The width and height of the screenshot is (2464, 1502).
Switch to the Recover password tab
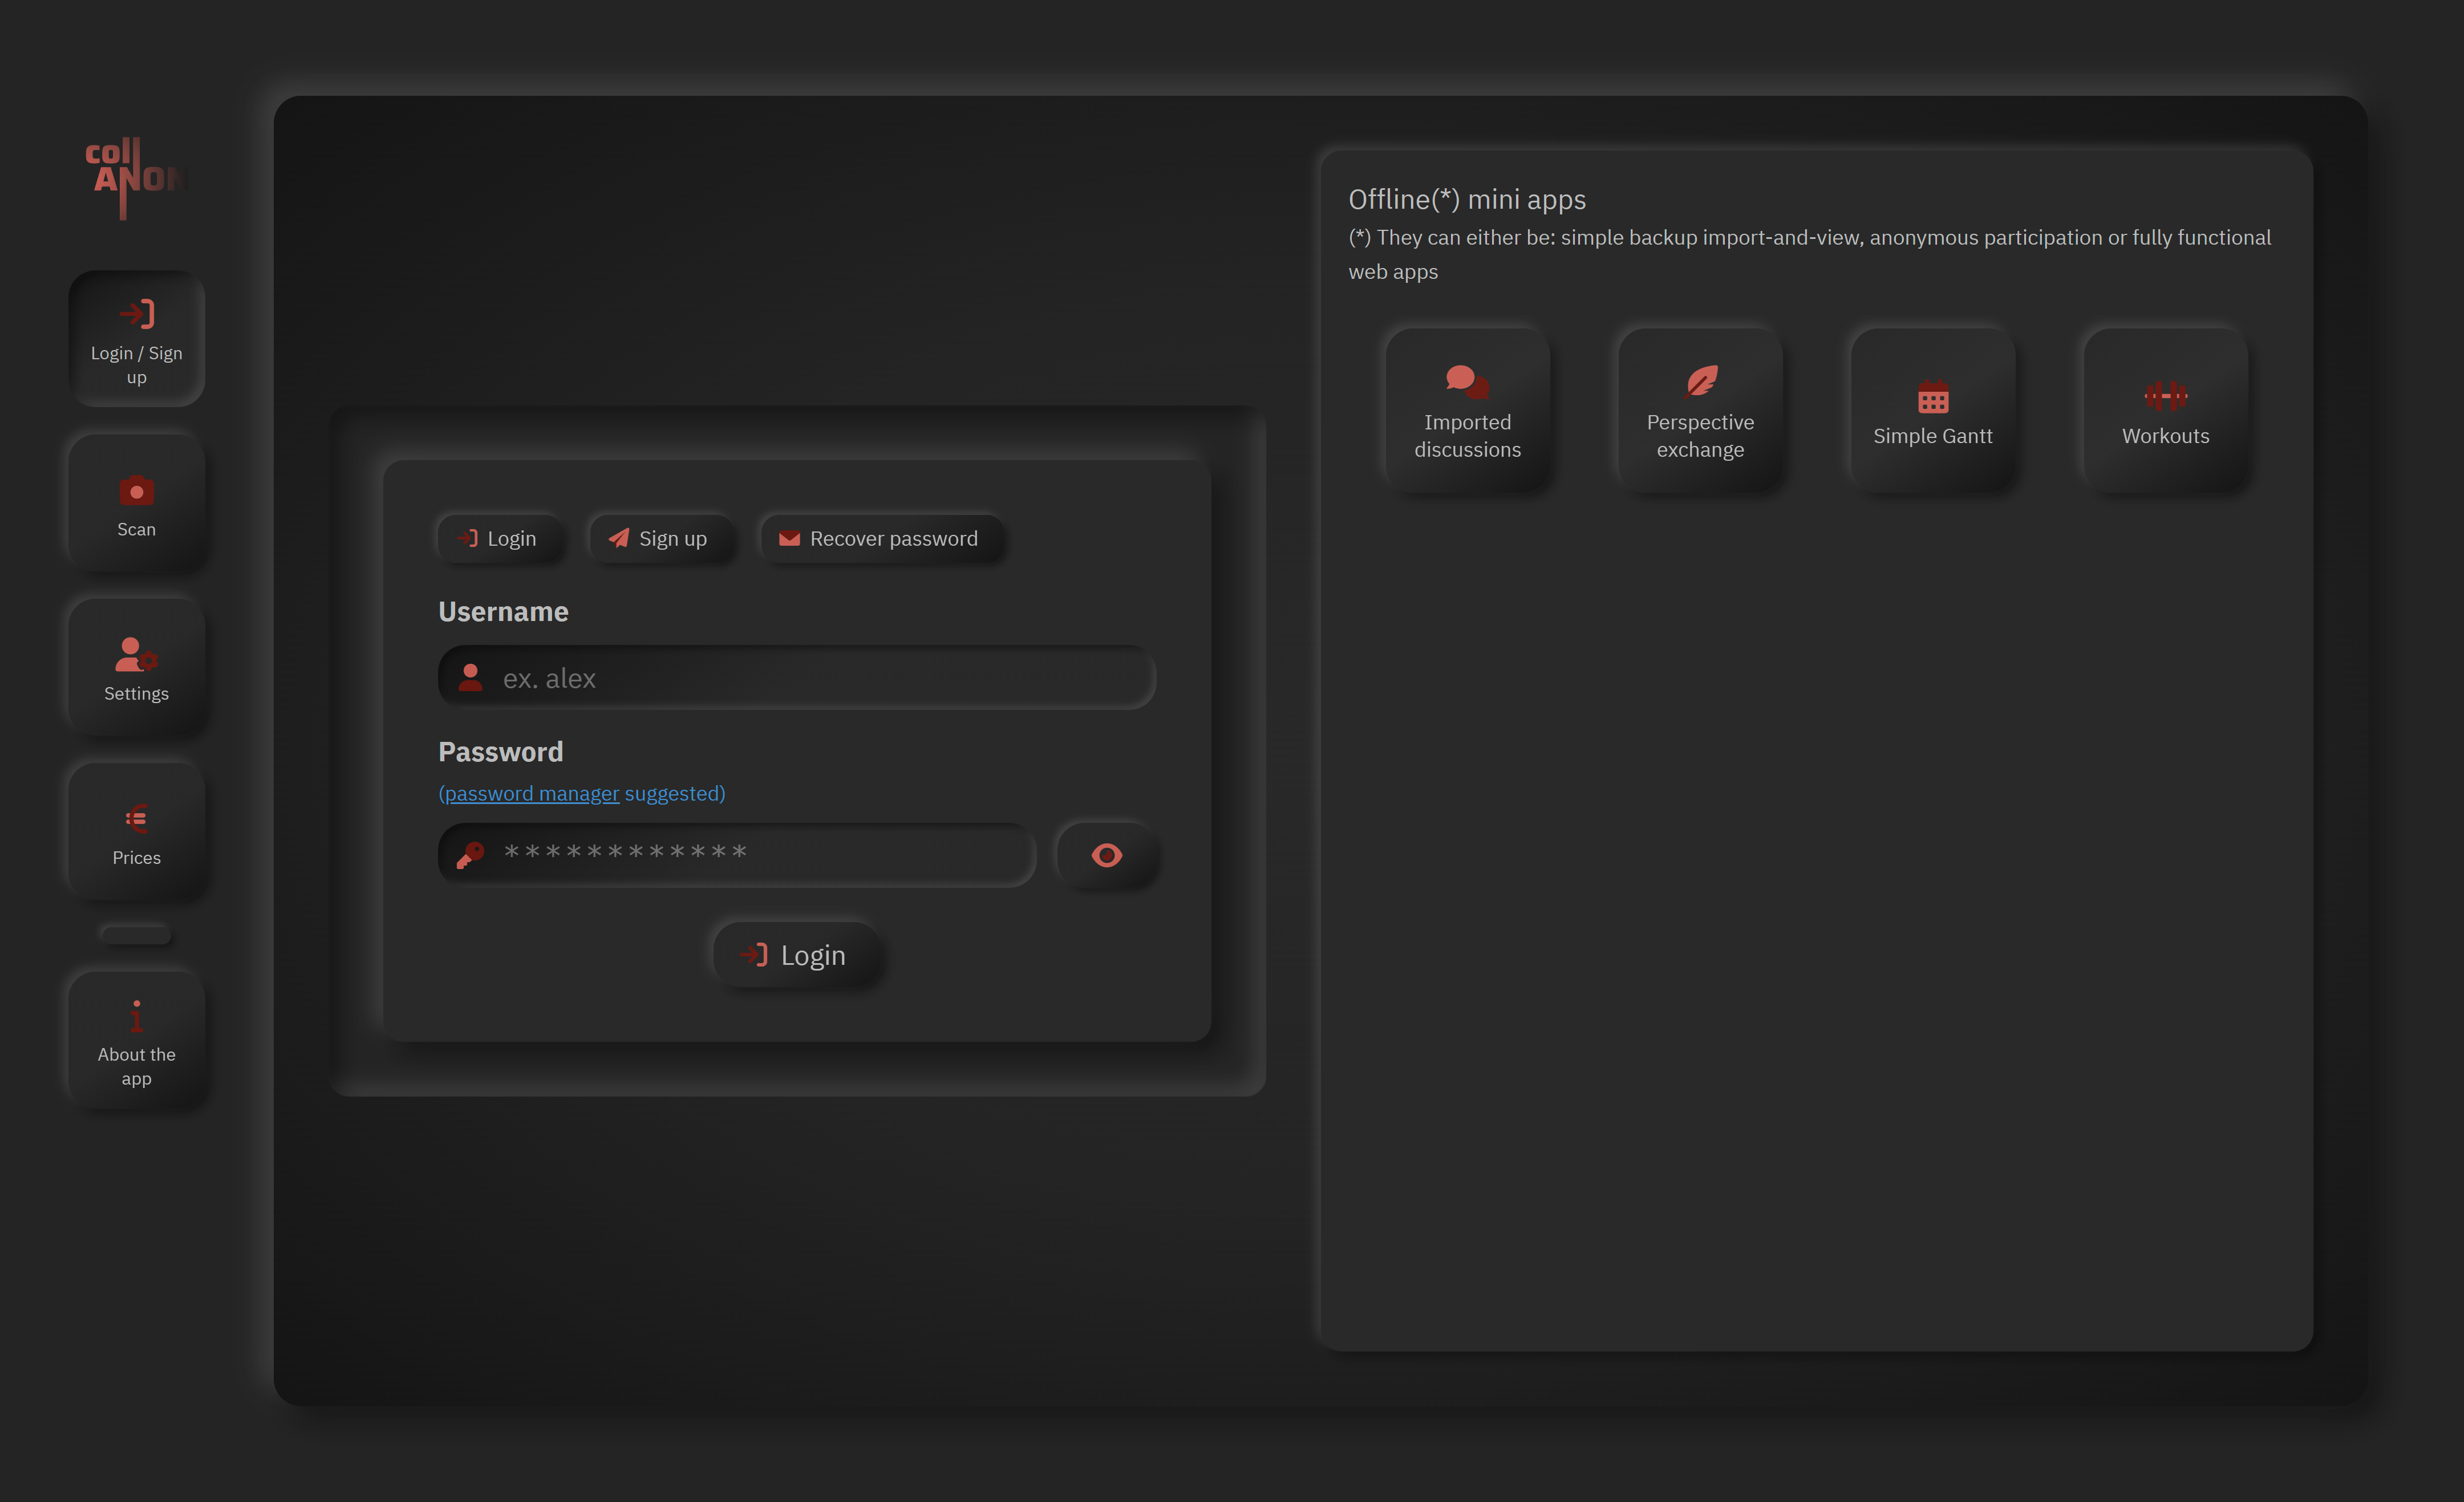[x=880, y=539]
